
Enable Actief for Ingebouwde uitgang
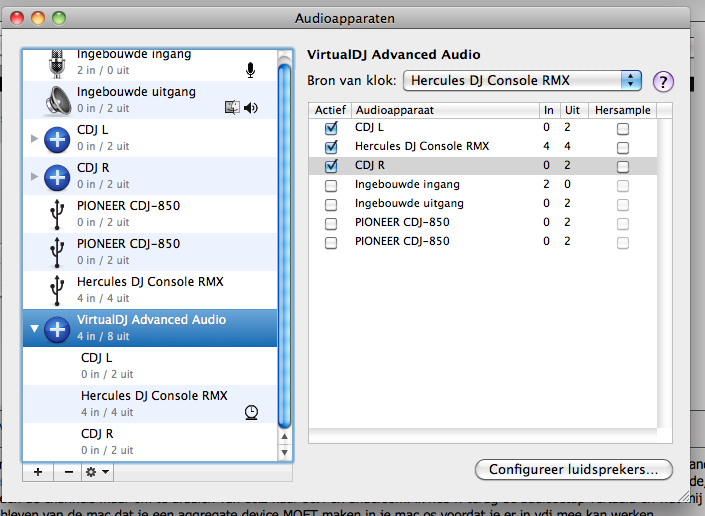click(x=331, y=205)
